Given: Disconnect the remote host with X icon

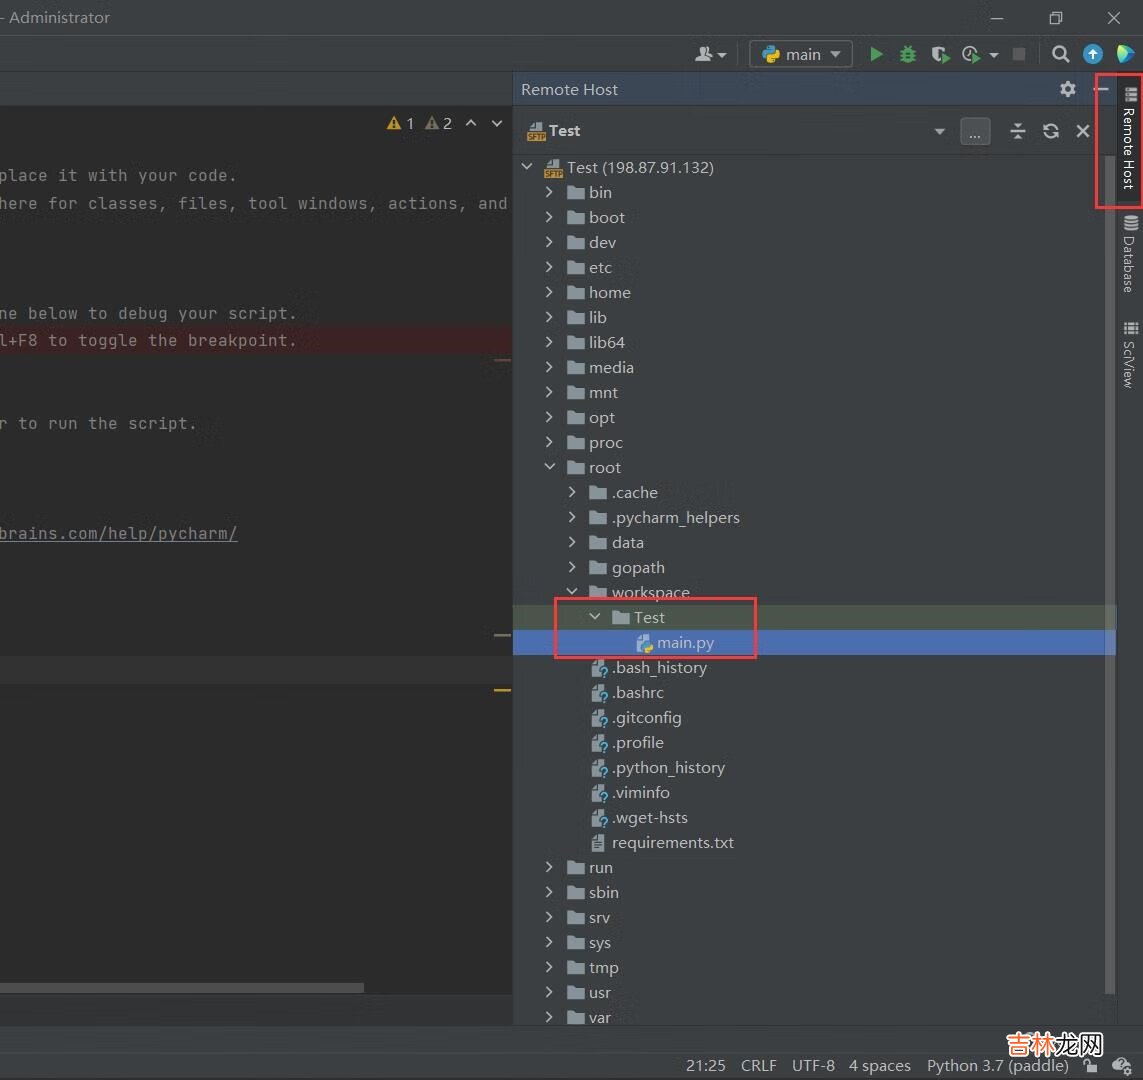Looking at the screenshot, I should tap(1082, 131).
